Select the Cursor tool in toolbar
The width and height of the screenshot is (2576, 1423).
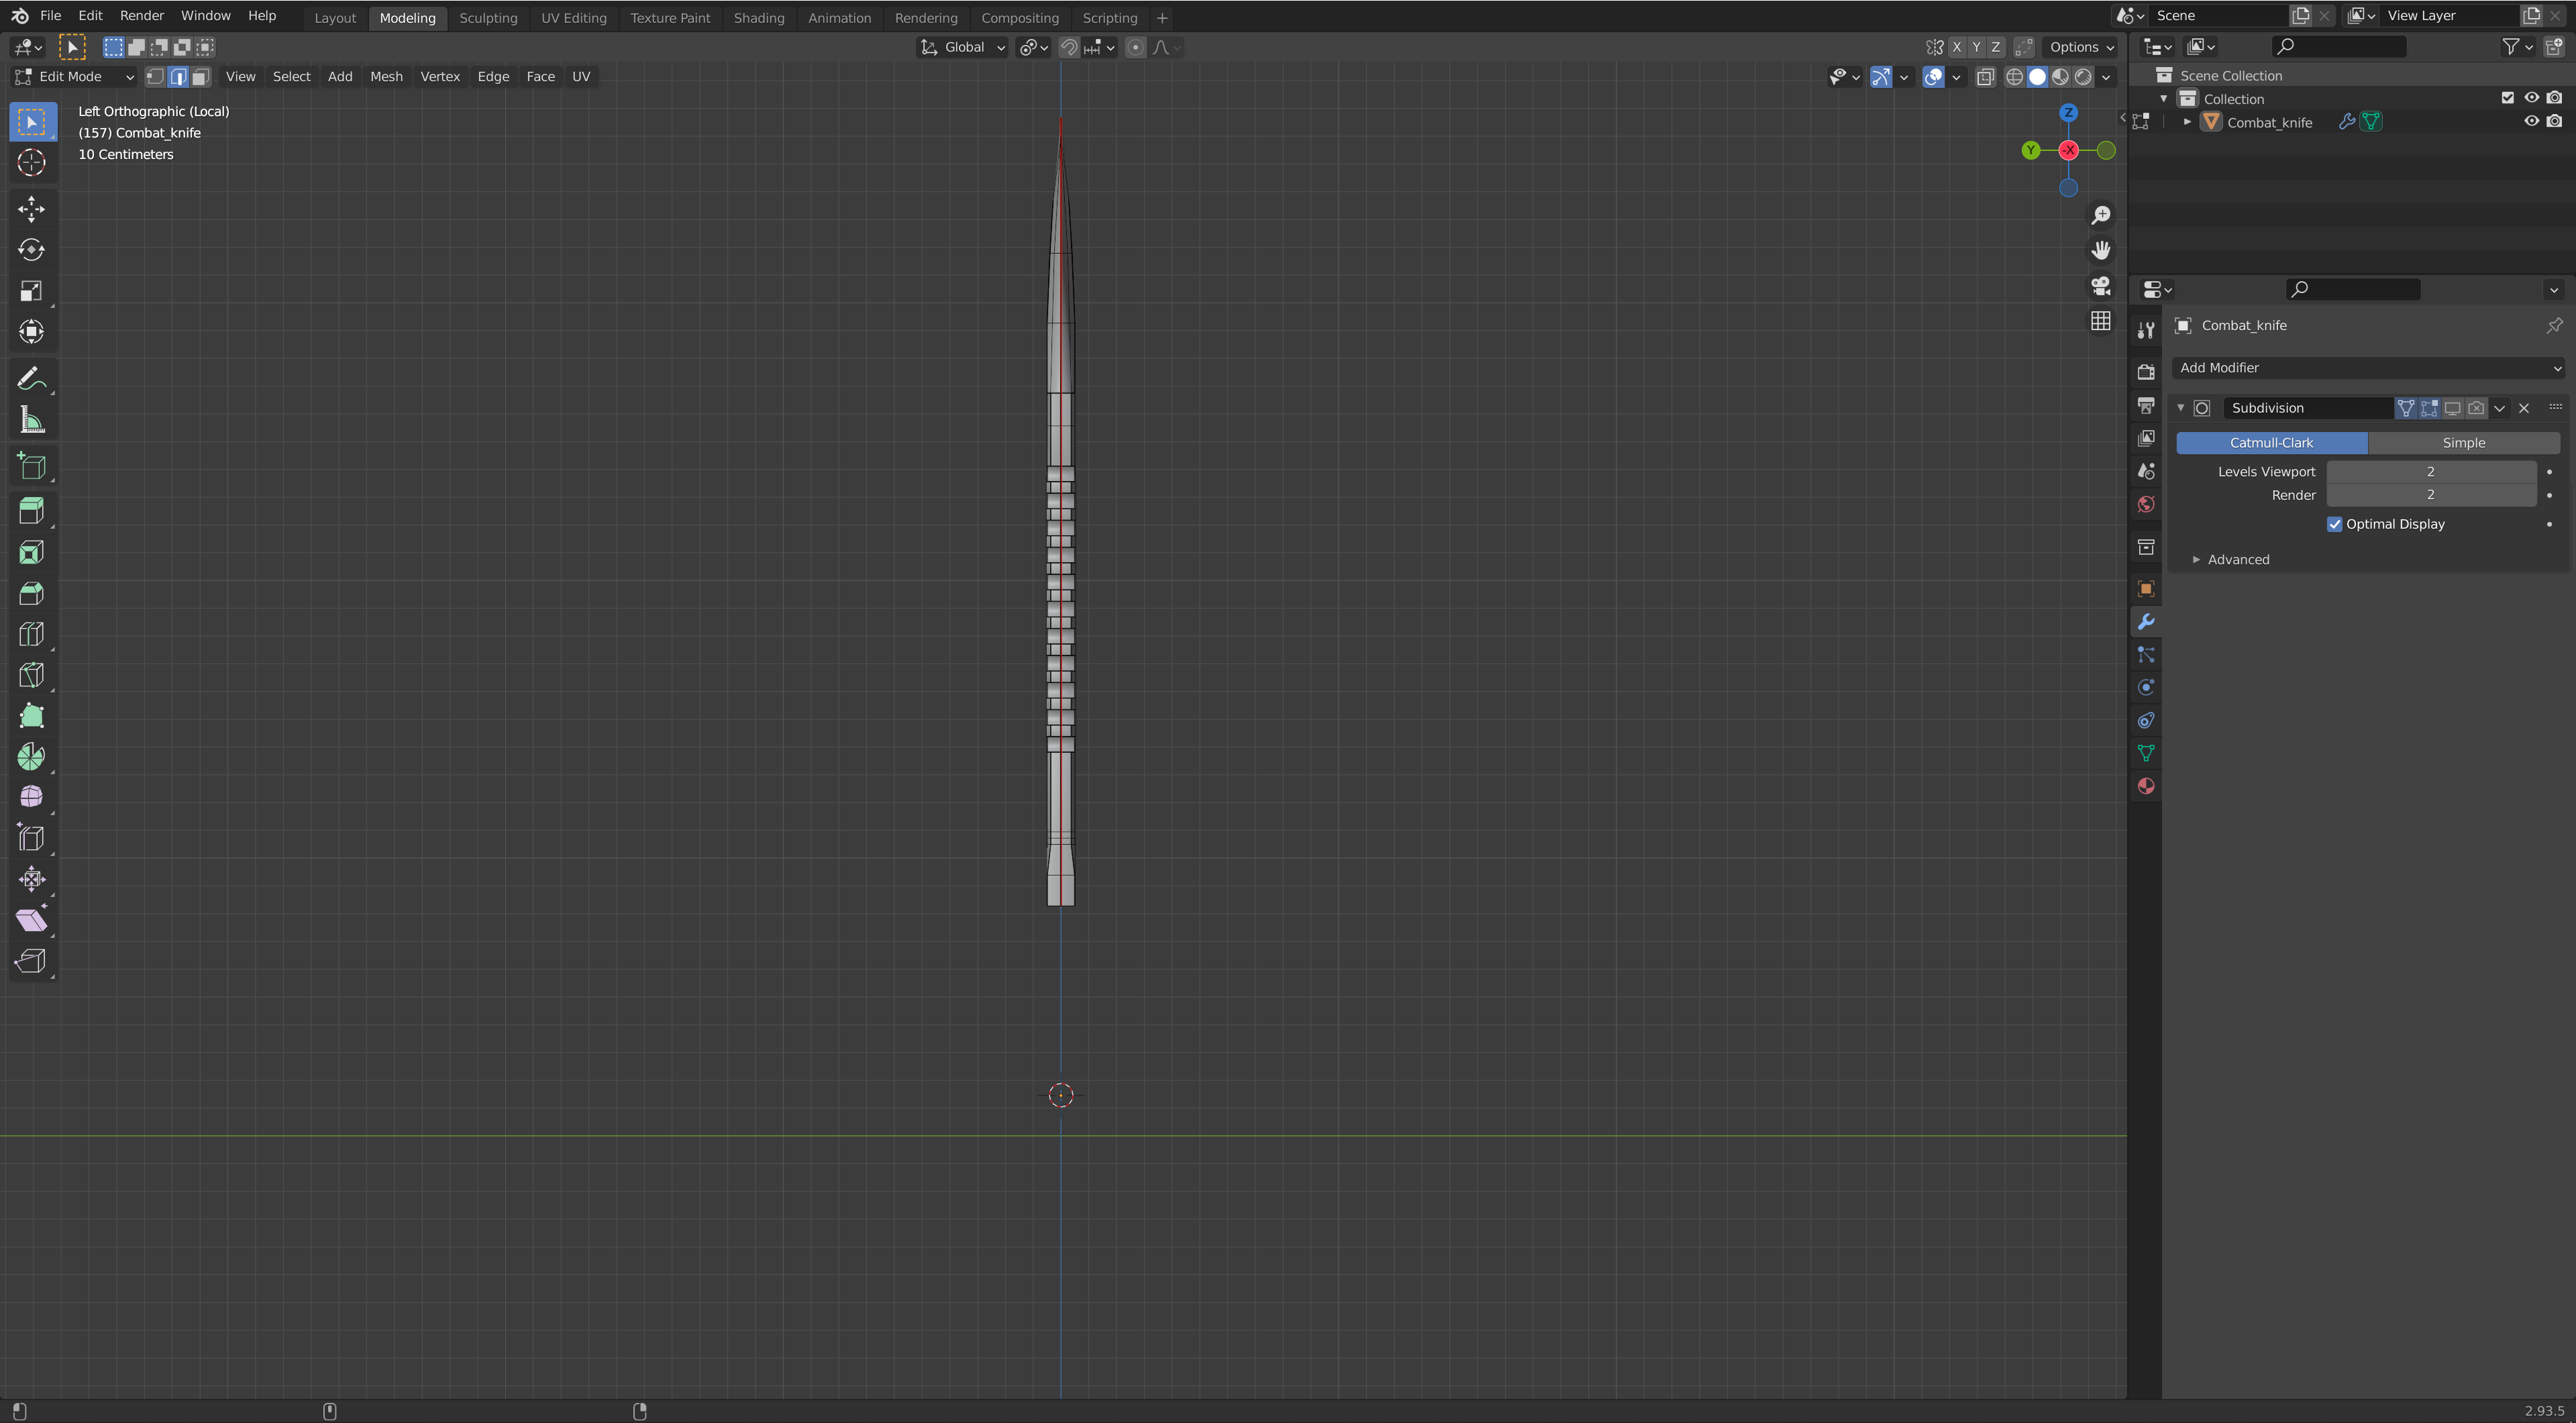31,163
